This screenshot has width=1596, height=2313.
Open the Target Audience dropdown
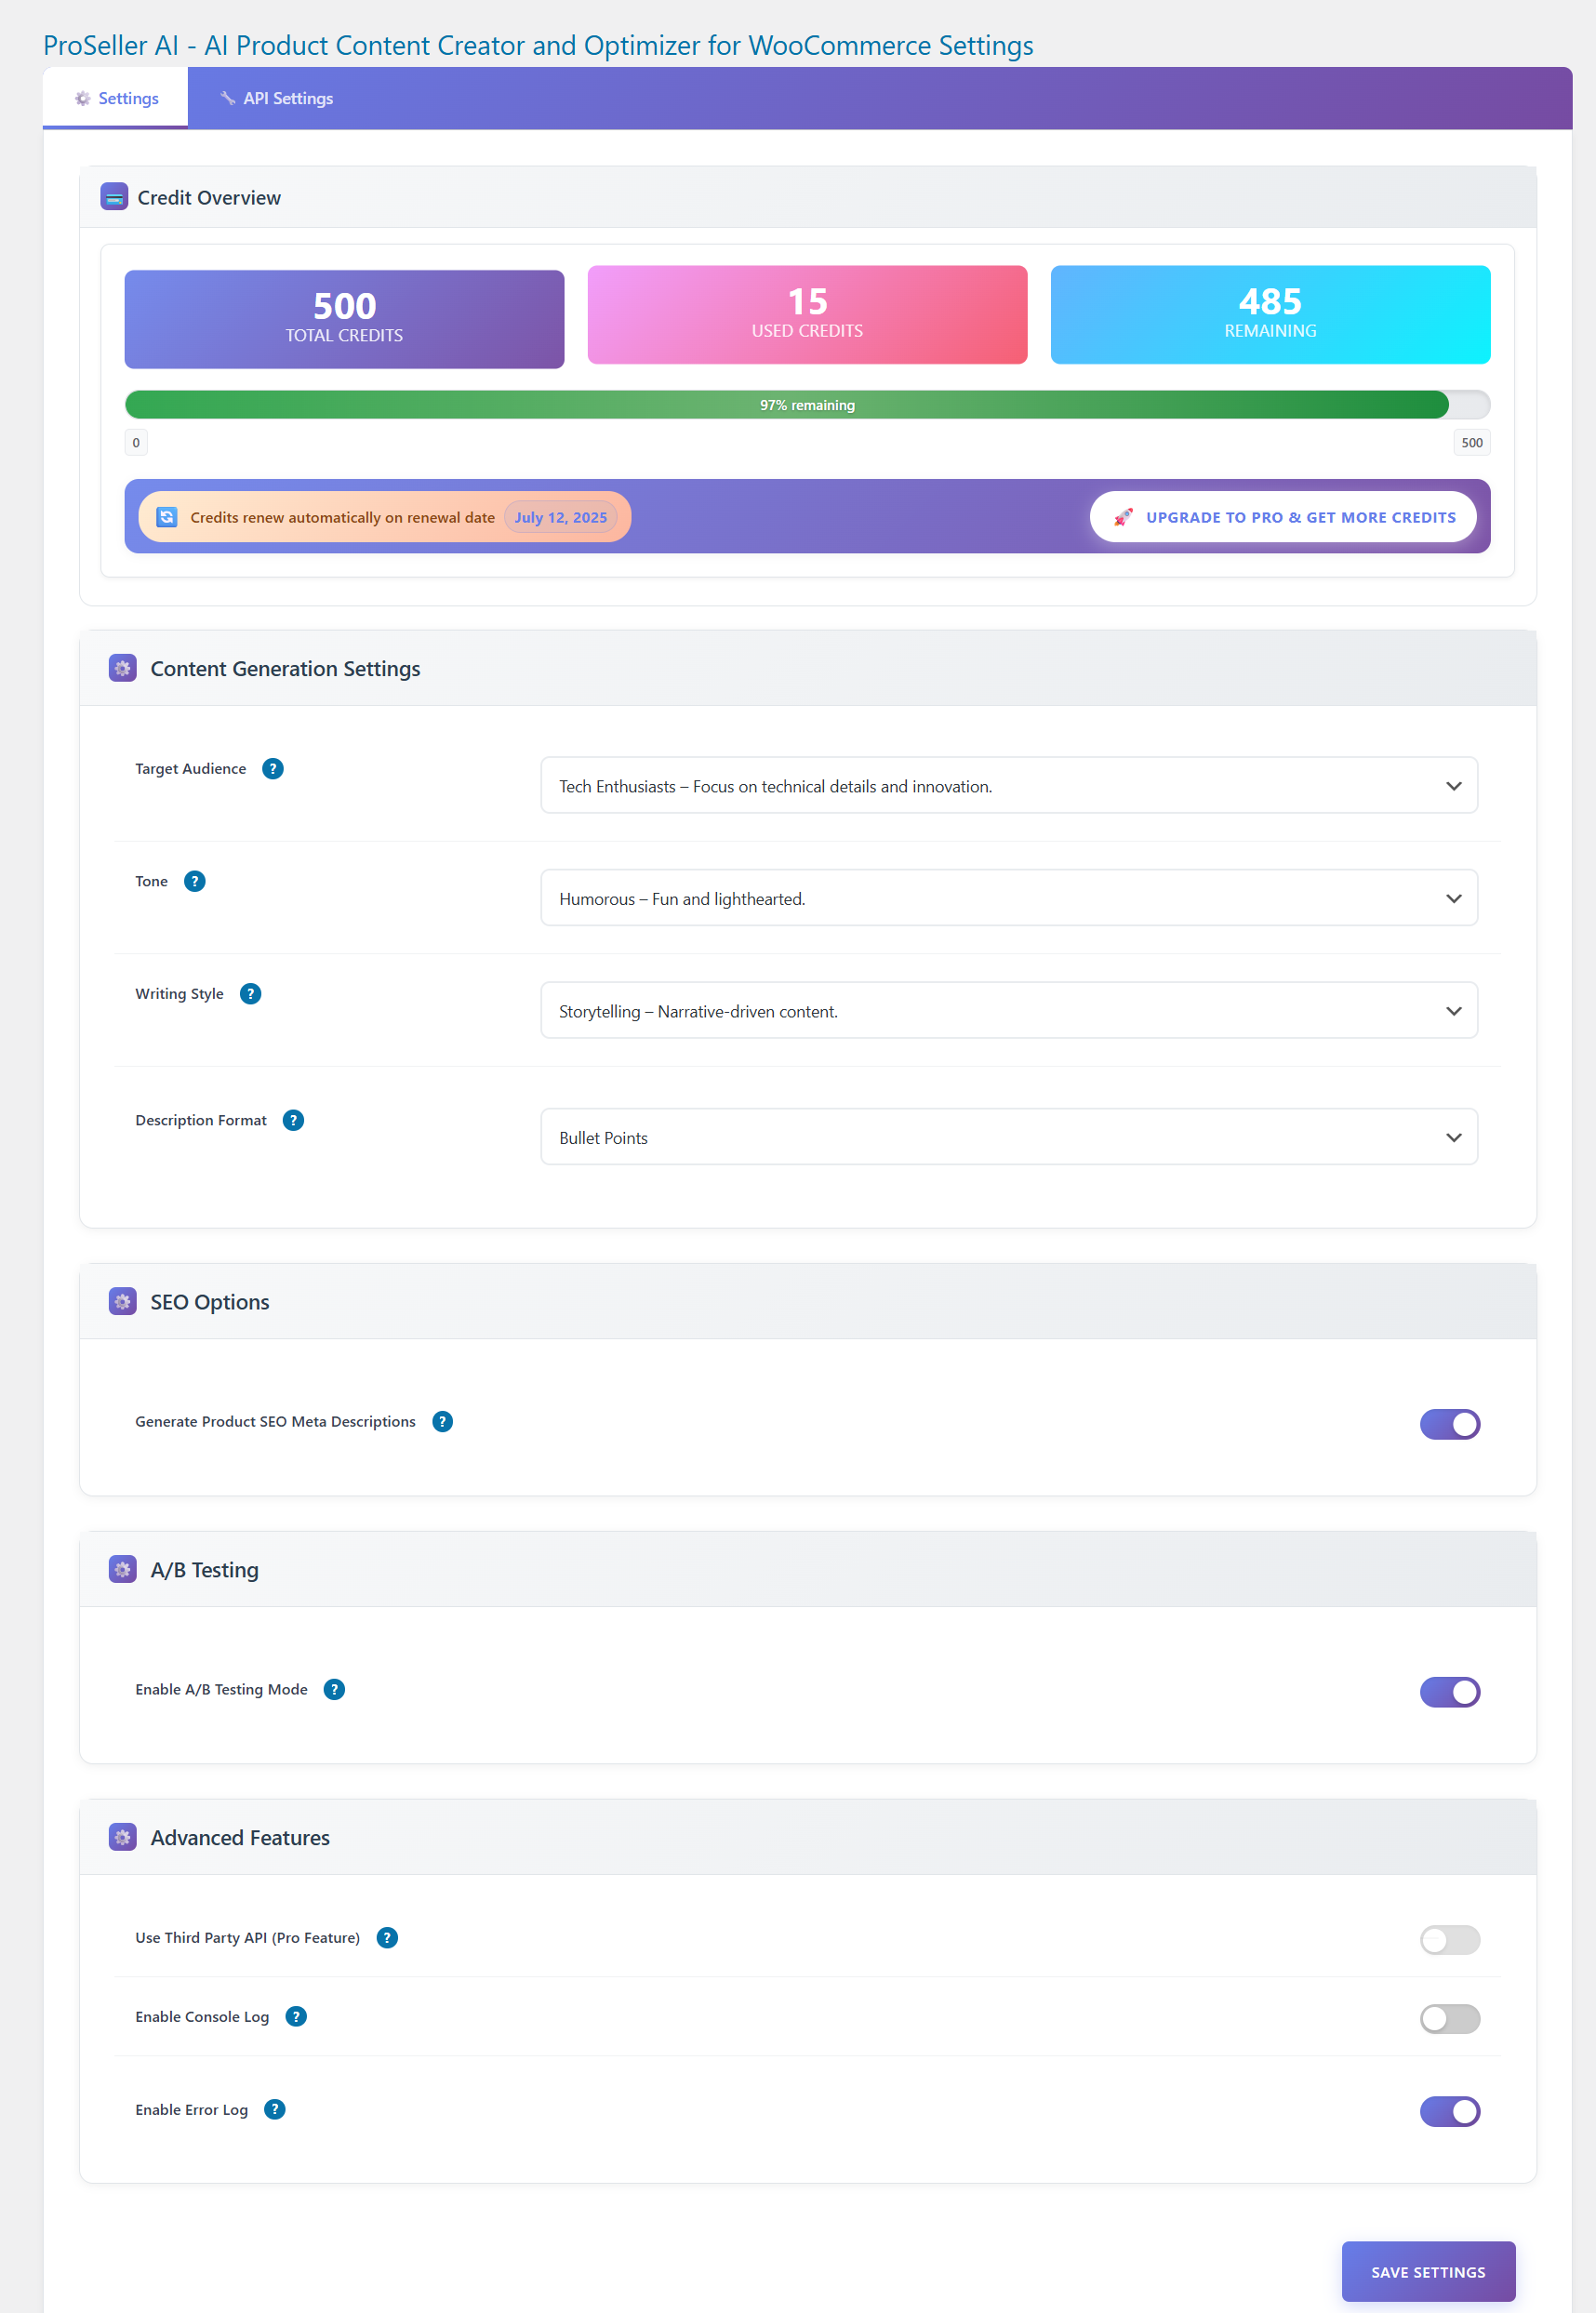pyautogui.click(x=1008, y=786)
